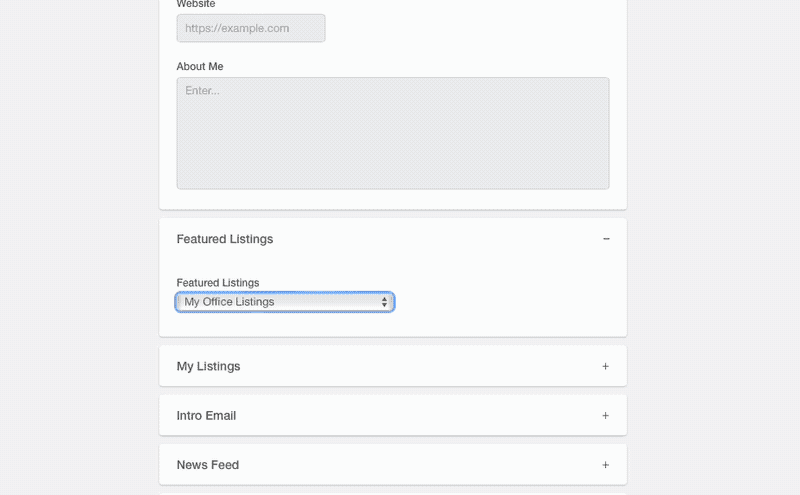Expand the News Feed section title

[x=207, y=465]
